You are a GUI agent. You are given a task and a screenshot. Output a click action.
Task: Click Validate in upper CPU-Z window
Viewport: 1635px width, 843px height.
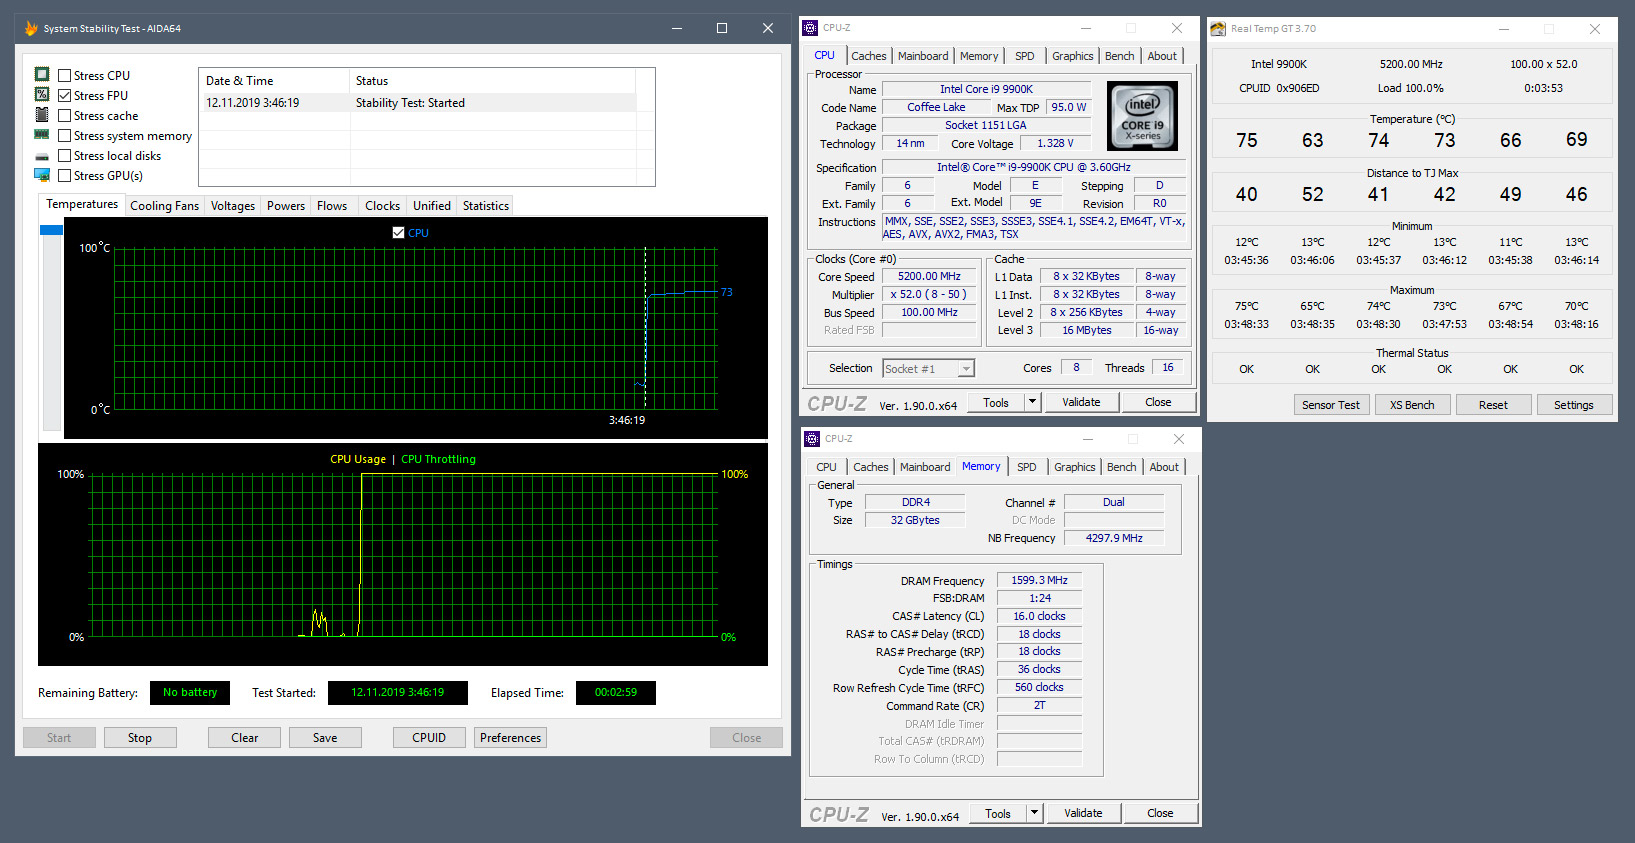[x=1081, y=402]
